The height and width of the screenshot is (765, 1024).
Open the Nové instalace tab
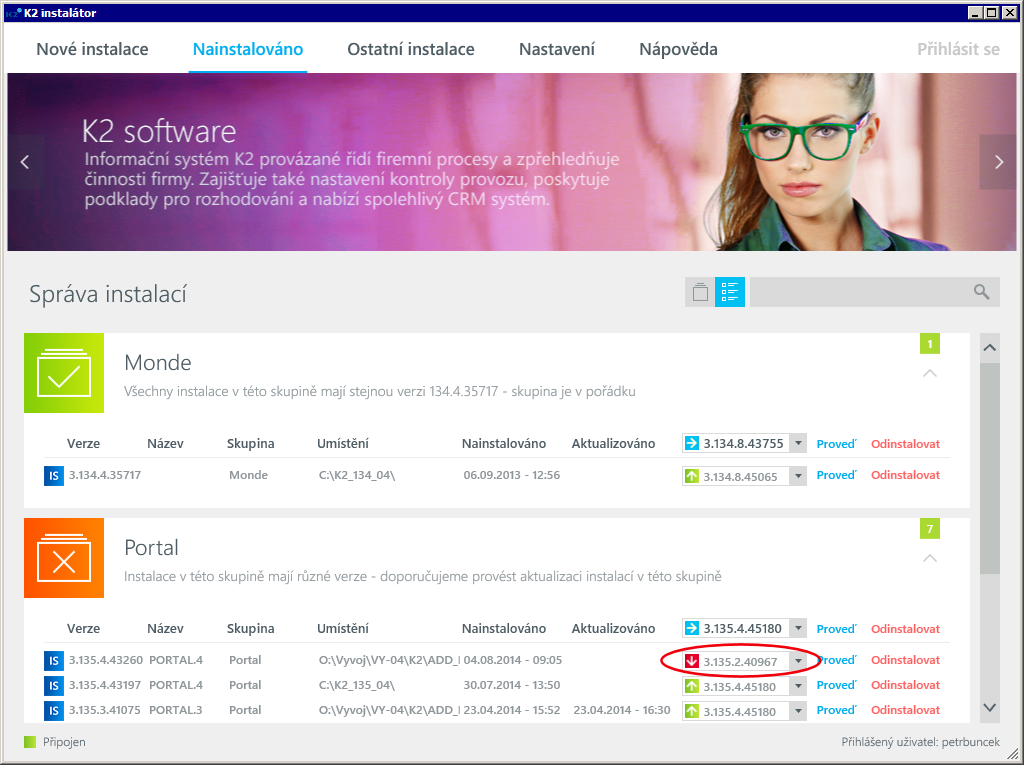[x=92, y=49]
